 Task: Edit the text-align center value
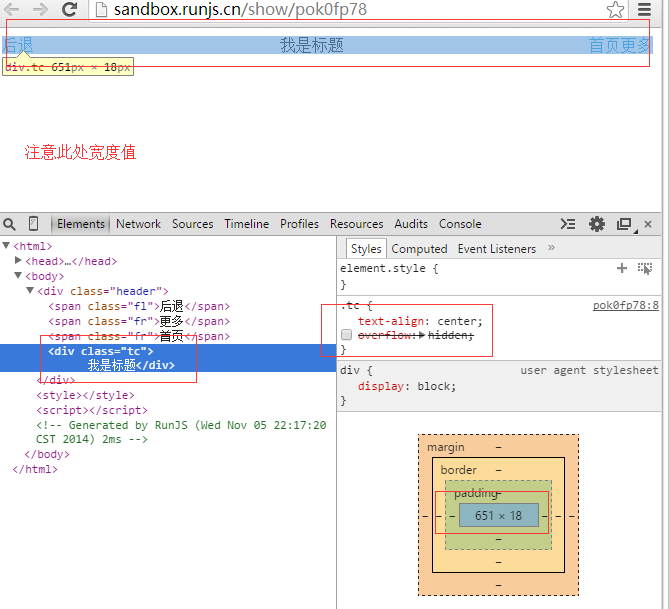click(460, 321)
